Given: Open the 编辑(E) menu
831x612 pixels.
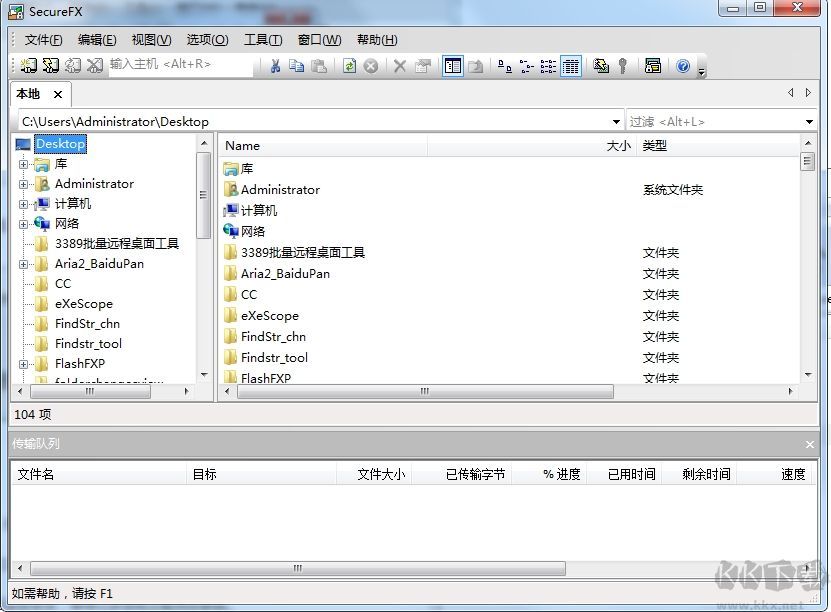Looking at the screenshot, I should [x=97, y=40].
